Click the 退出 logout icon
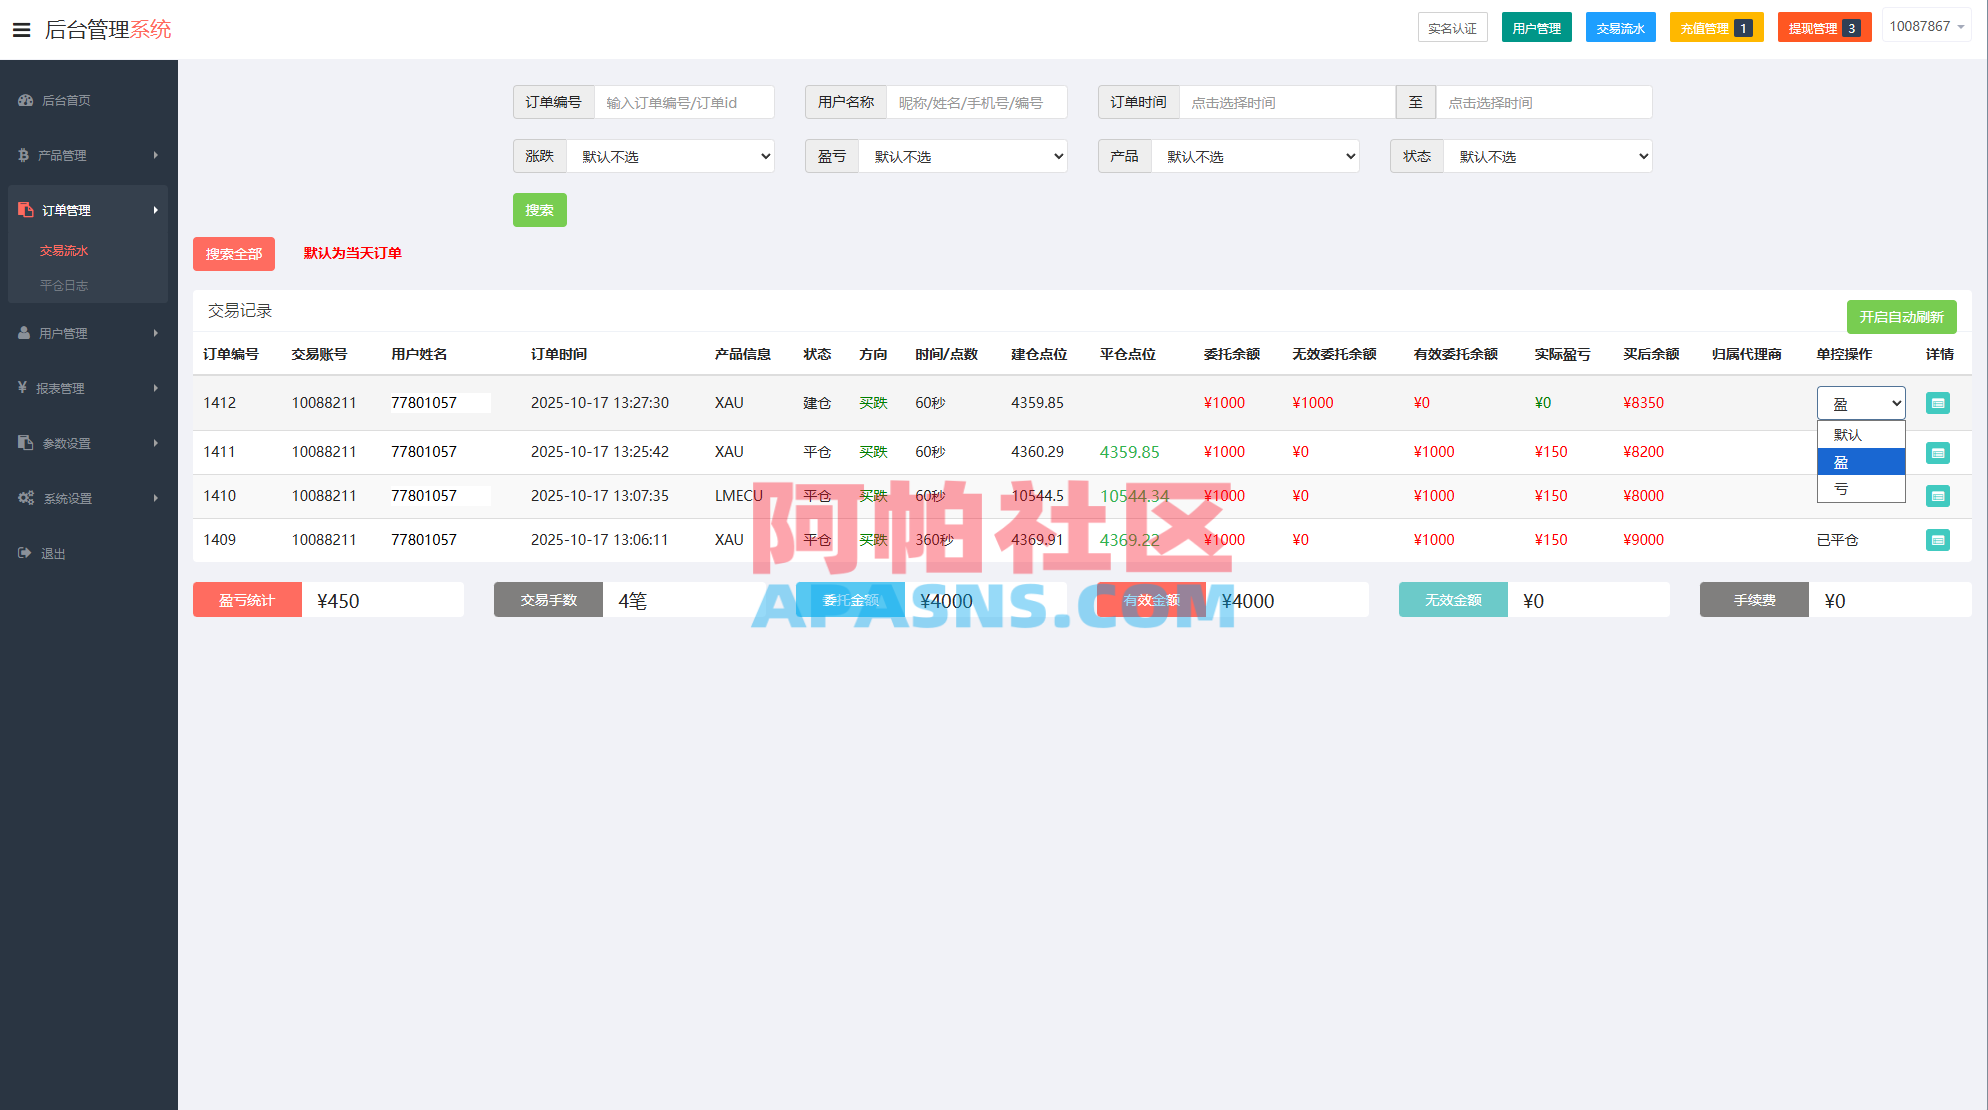Screen dimensions: 1988x1110 [x=25, y=553]
